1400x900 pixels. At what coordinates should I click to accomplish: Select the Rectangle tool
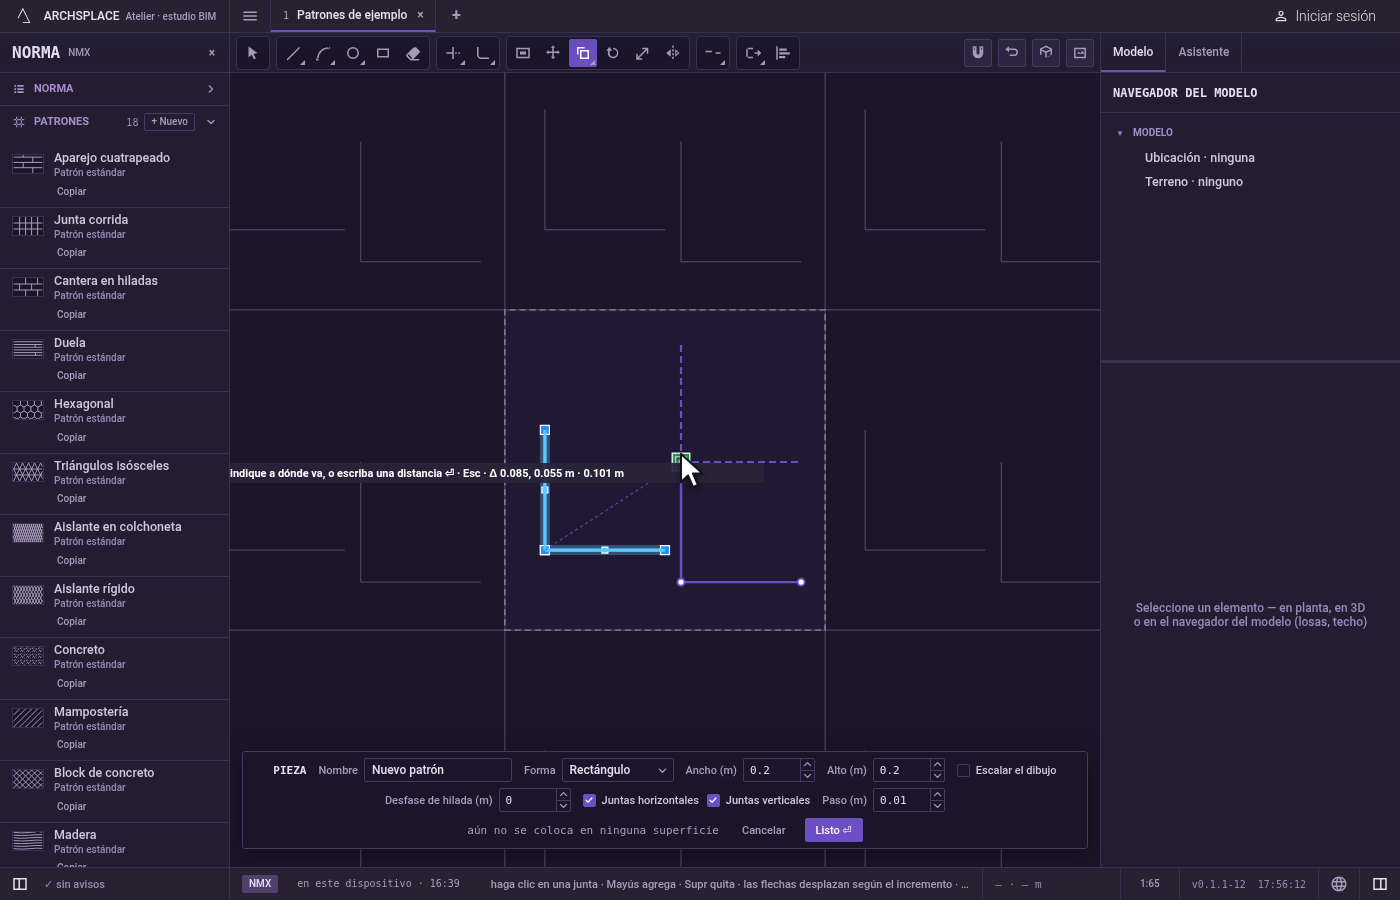383,53
